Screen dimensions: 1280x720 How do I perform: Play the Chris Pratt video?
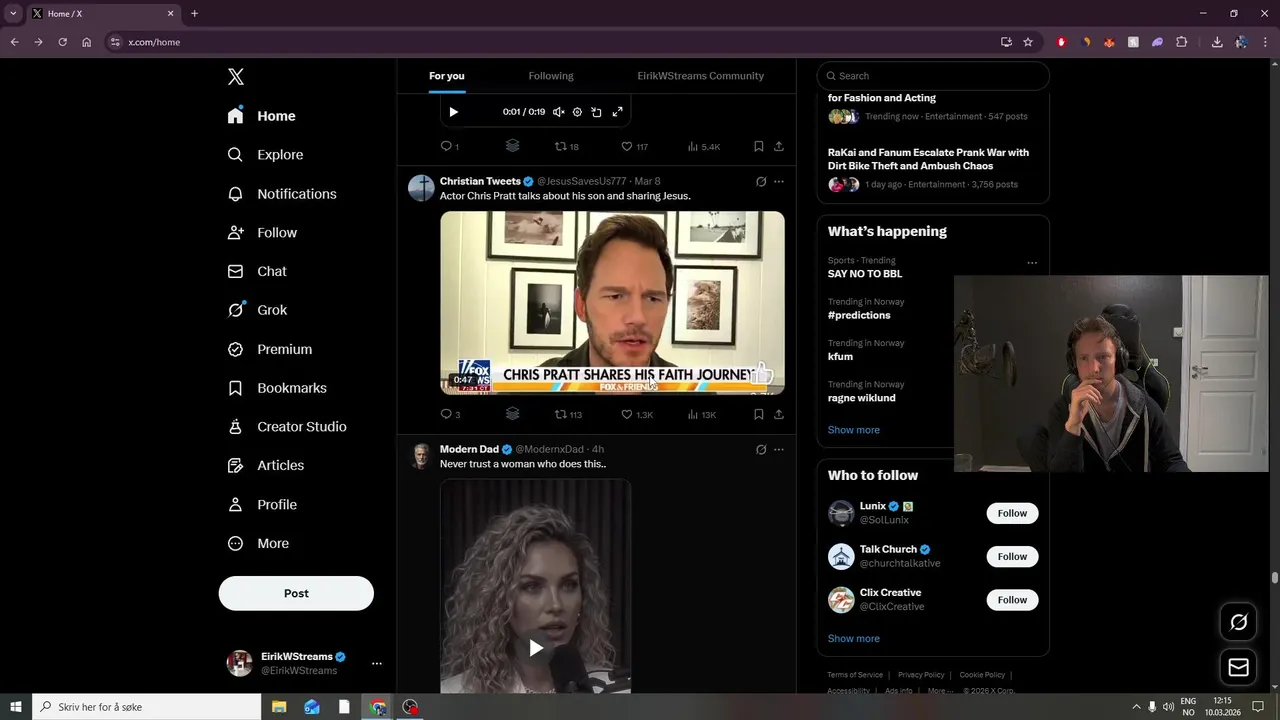click(612, 302)
